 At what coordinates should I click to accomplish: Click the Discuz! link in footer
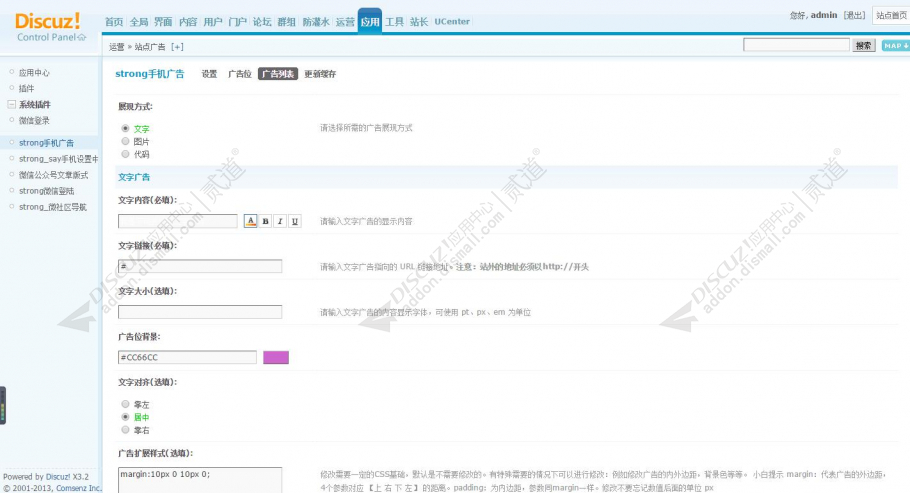coord(58,477)
